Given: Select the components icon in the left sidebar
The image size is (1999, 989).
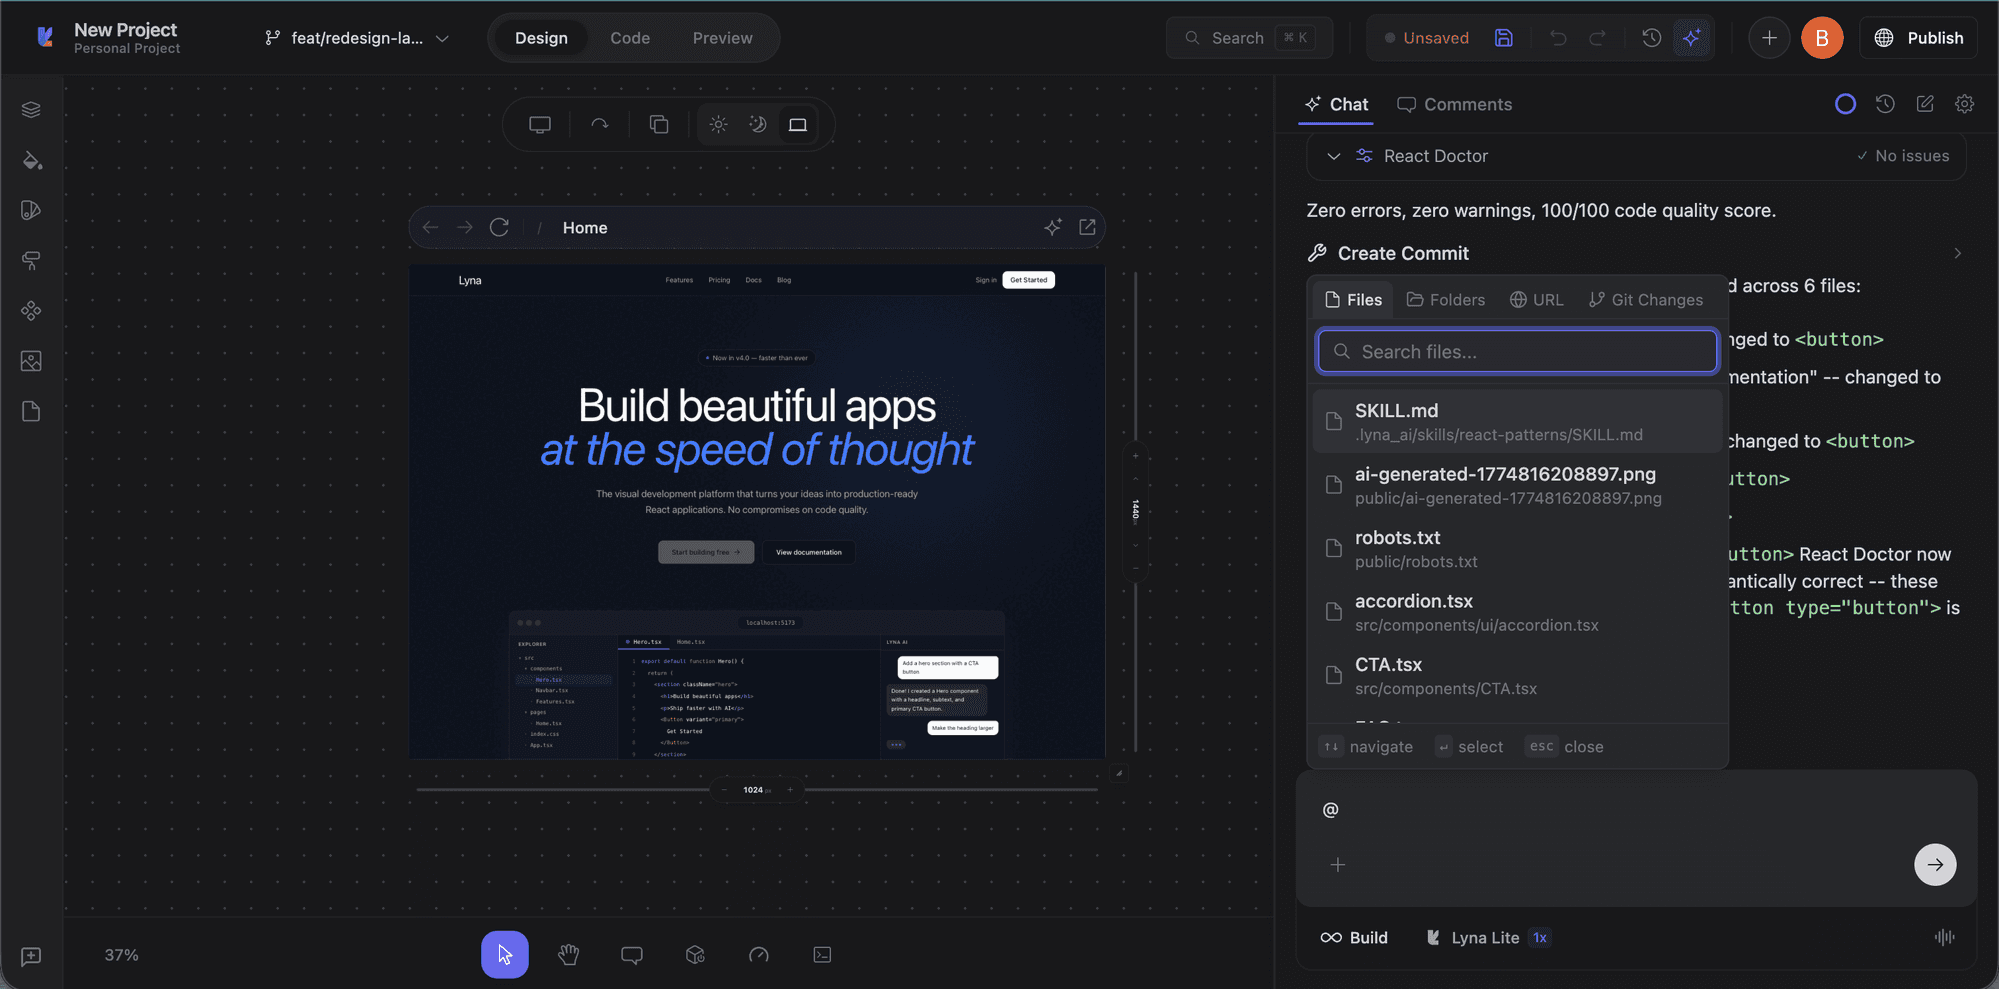Looking at the screenshot, I should (31, 311).
